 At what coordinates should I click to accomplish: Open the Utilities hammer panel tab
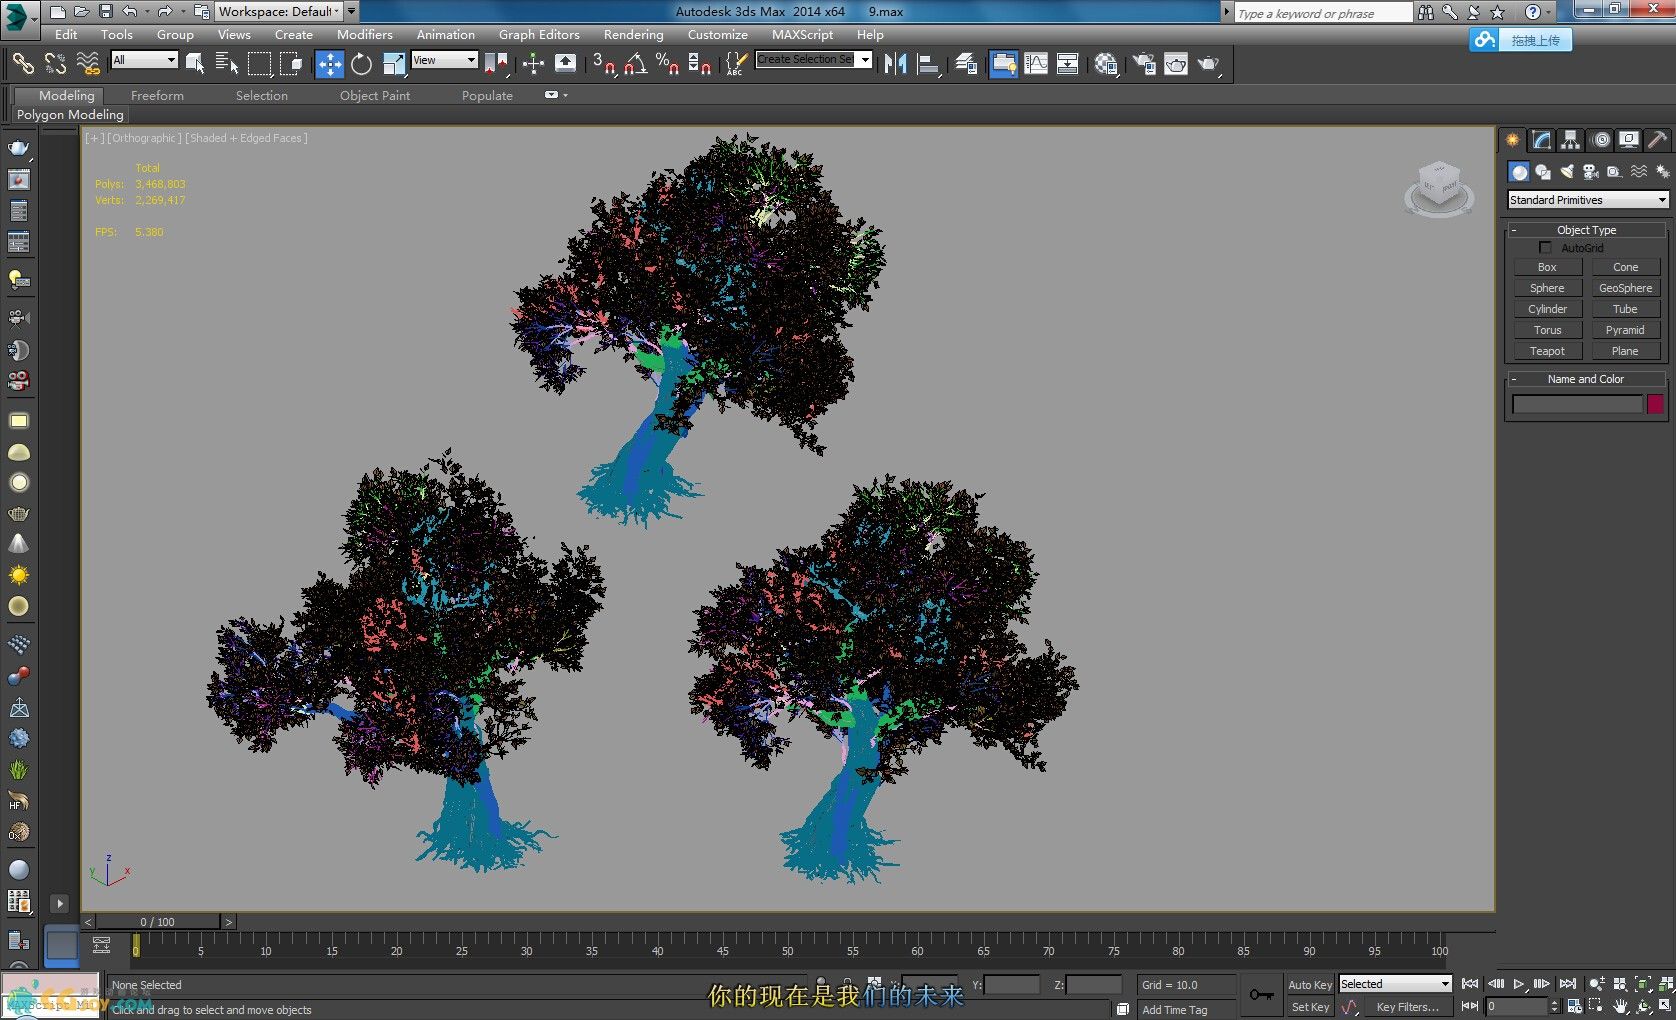pyautogui.click(x=1657, y=140)
